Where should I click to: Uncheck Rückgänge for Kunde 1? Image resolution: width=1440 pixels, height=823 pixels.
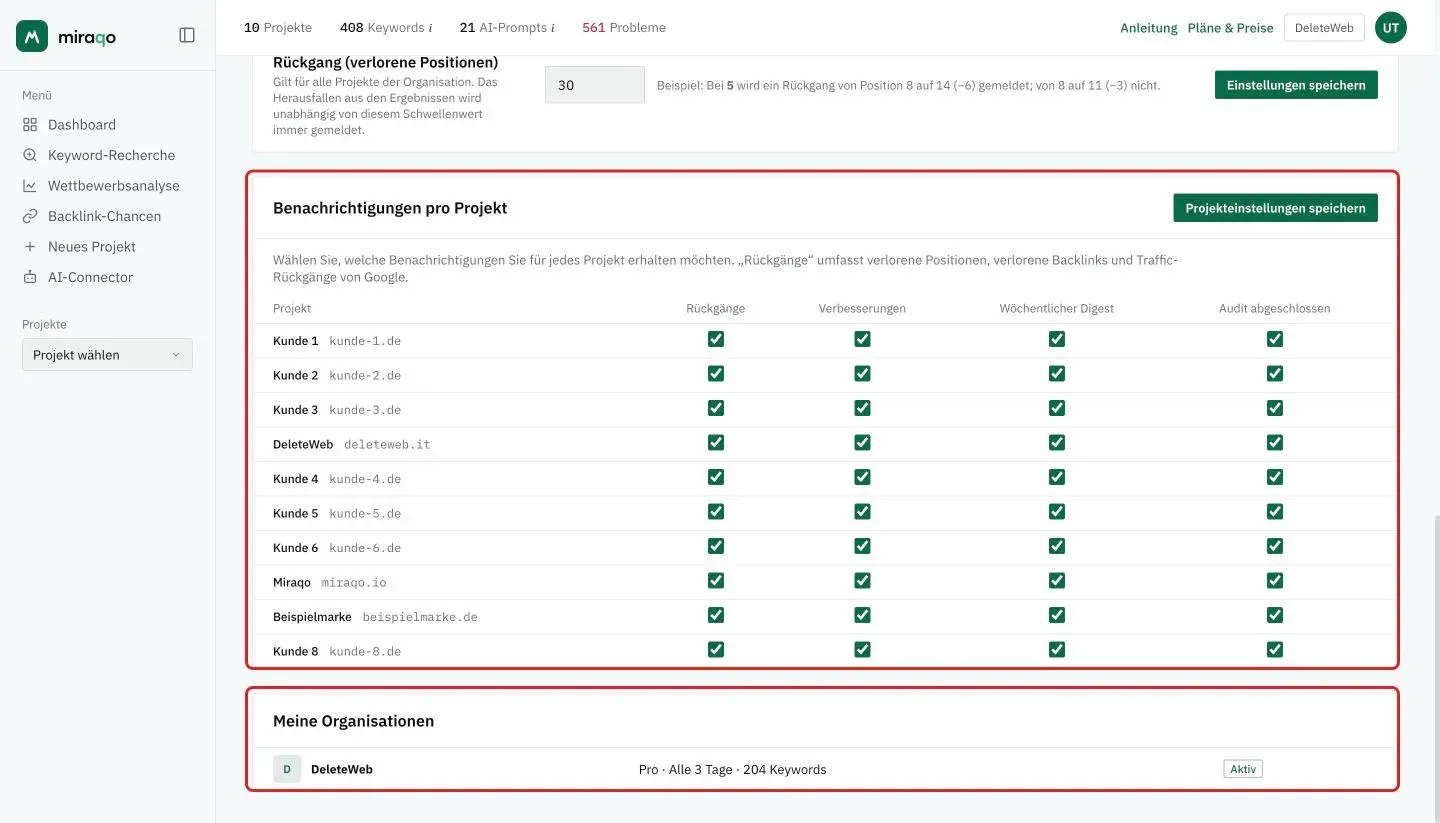tap(716, 340)
